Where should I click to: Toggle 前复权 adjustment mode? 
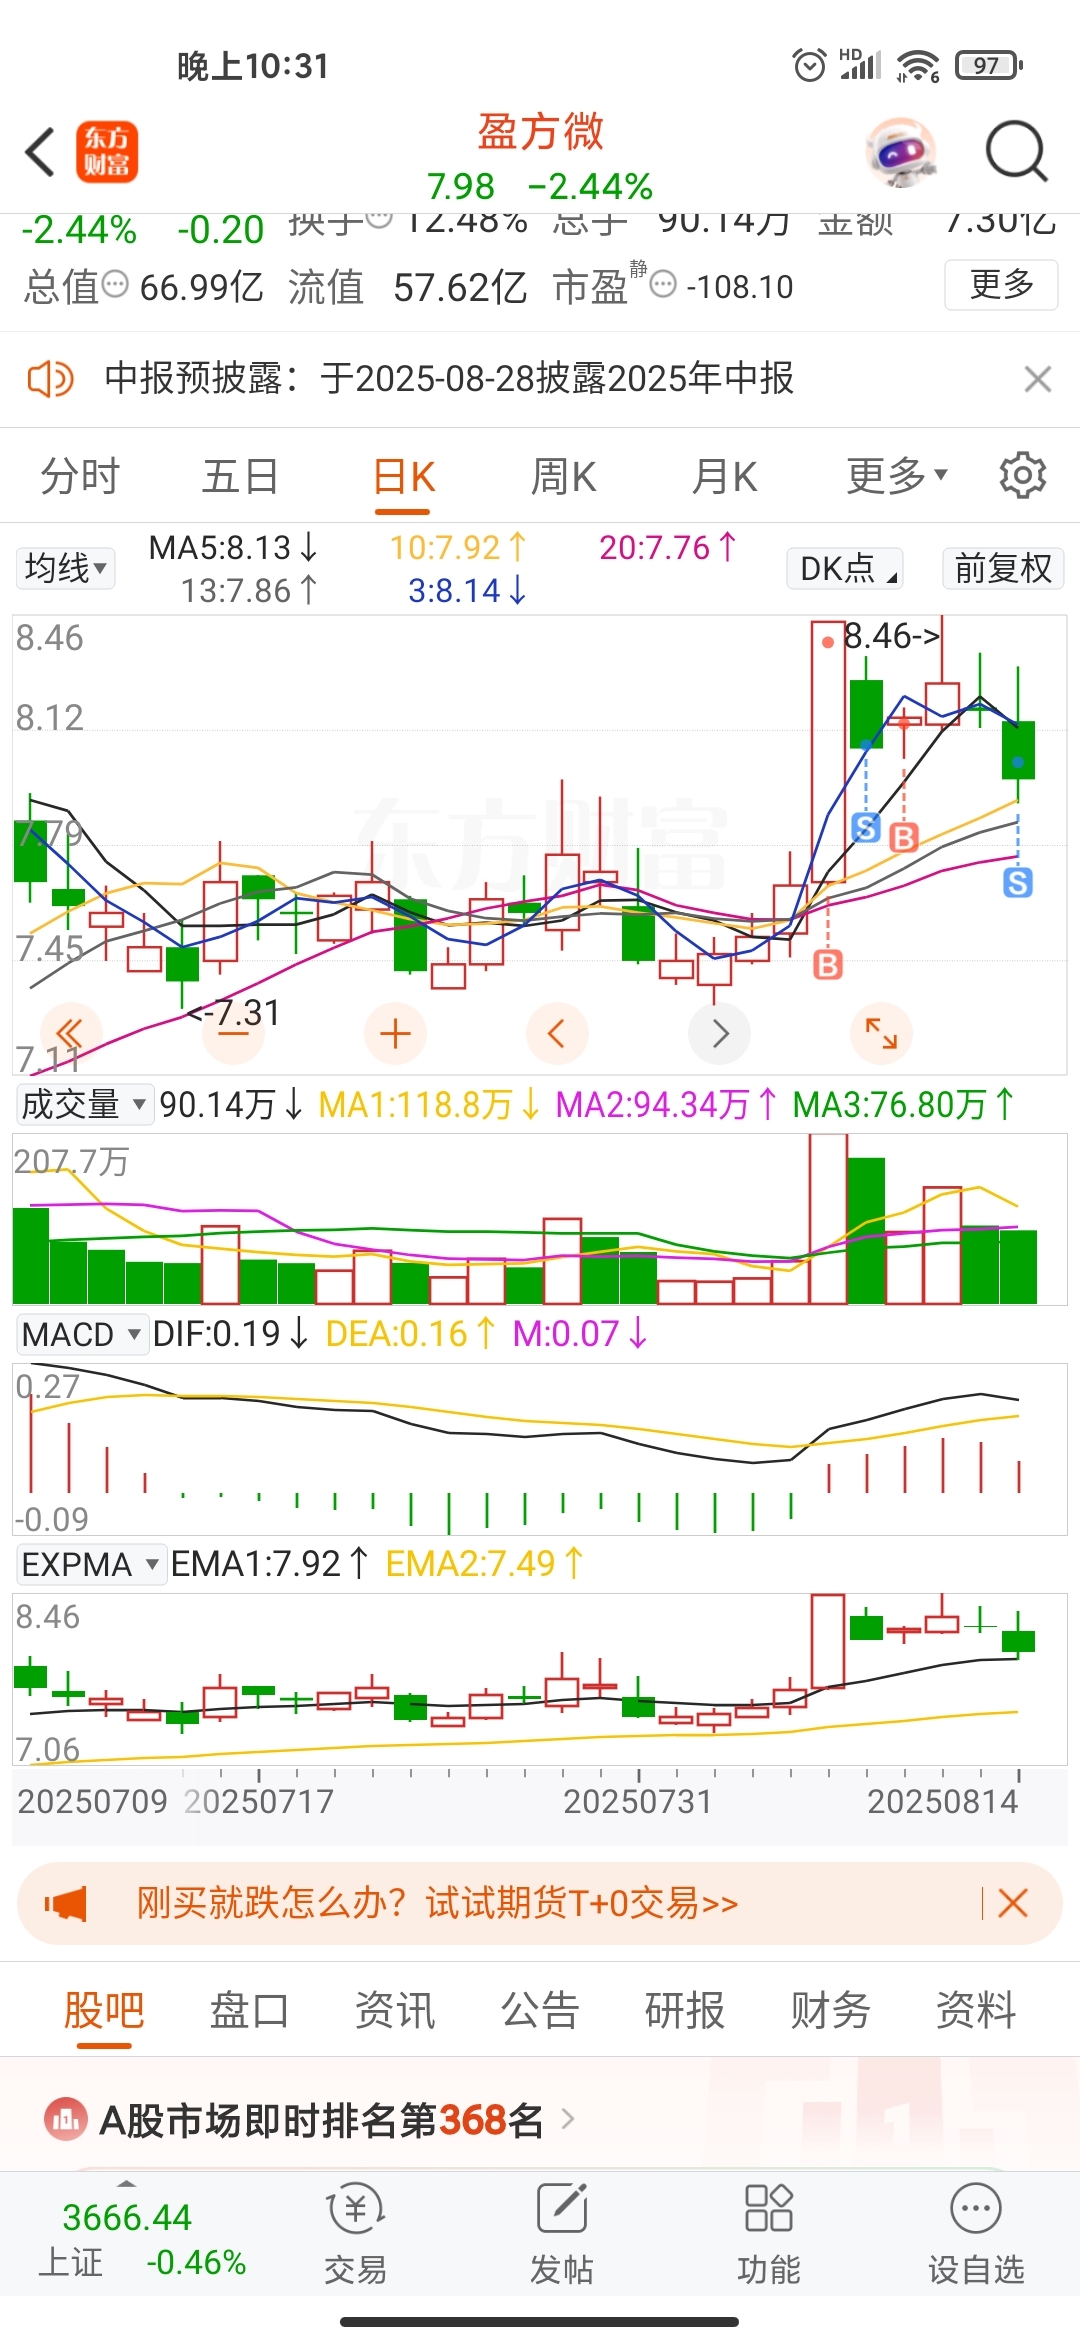[1003, 568]
